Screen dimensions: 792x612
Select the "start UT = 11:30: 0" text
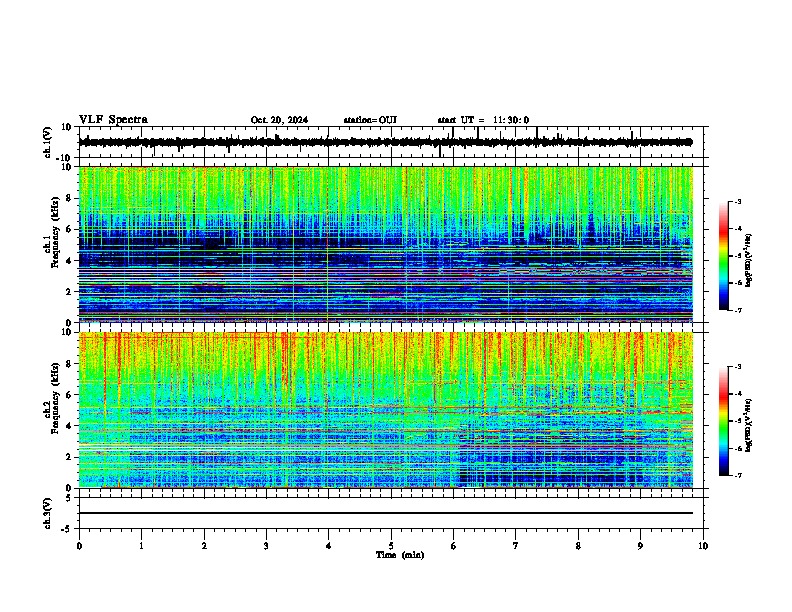click(x=483, y=120)
